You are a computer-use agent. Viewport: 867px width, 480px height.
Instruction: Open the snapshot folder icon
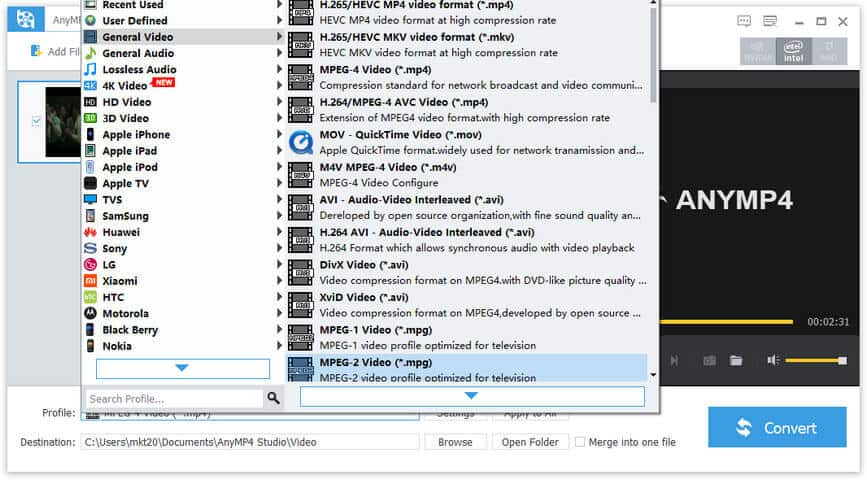click(x=736, y=361)
